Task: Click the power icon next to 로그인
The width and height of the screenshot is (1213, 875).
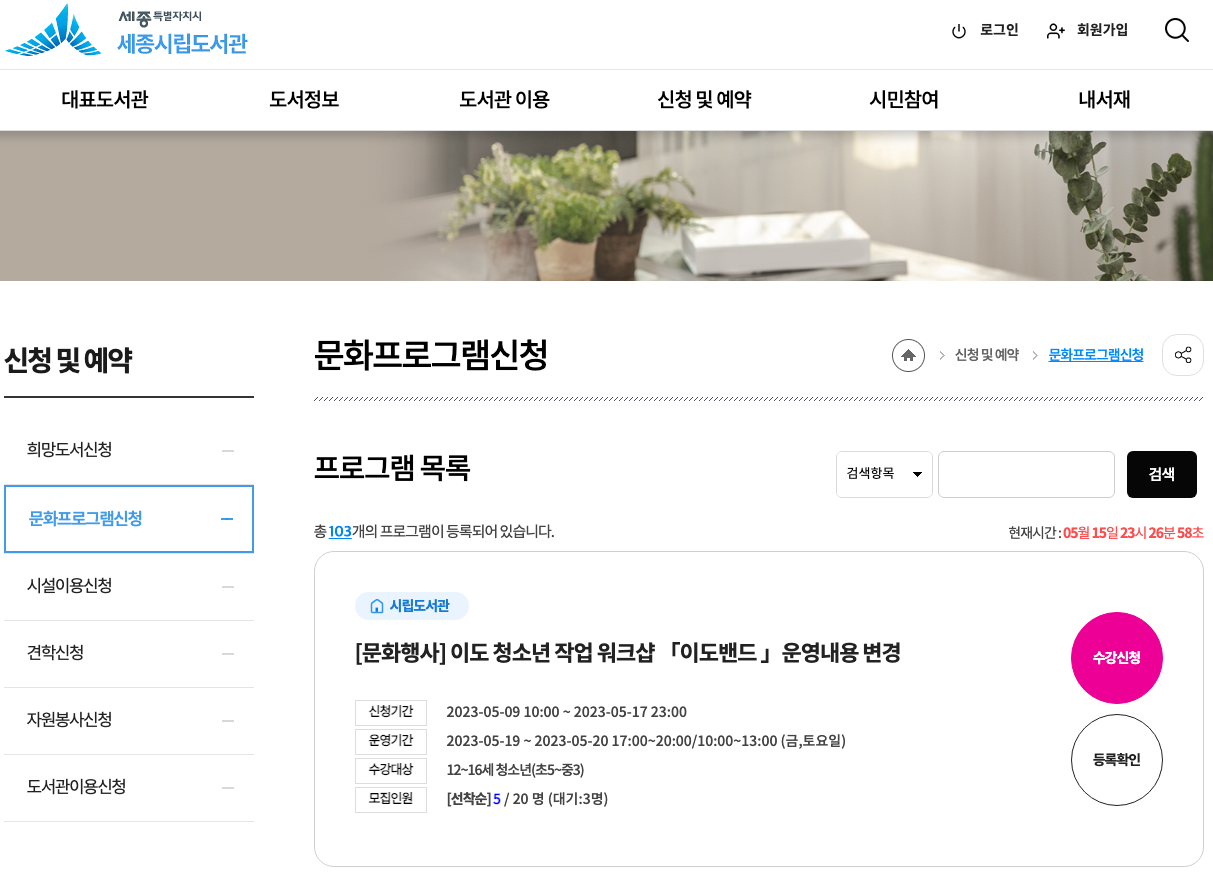Action: pos(959,31)
